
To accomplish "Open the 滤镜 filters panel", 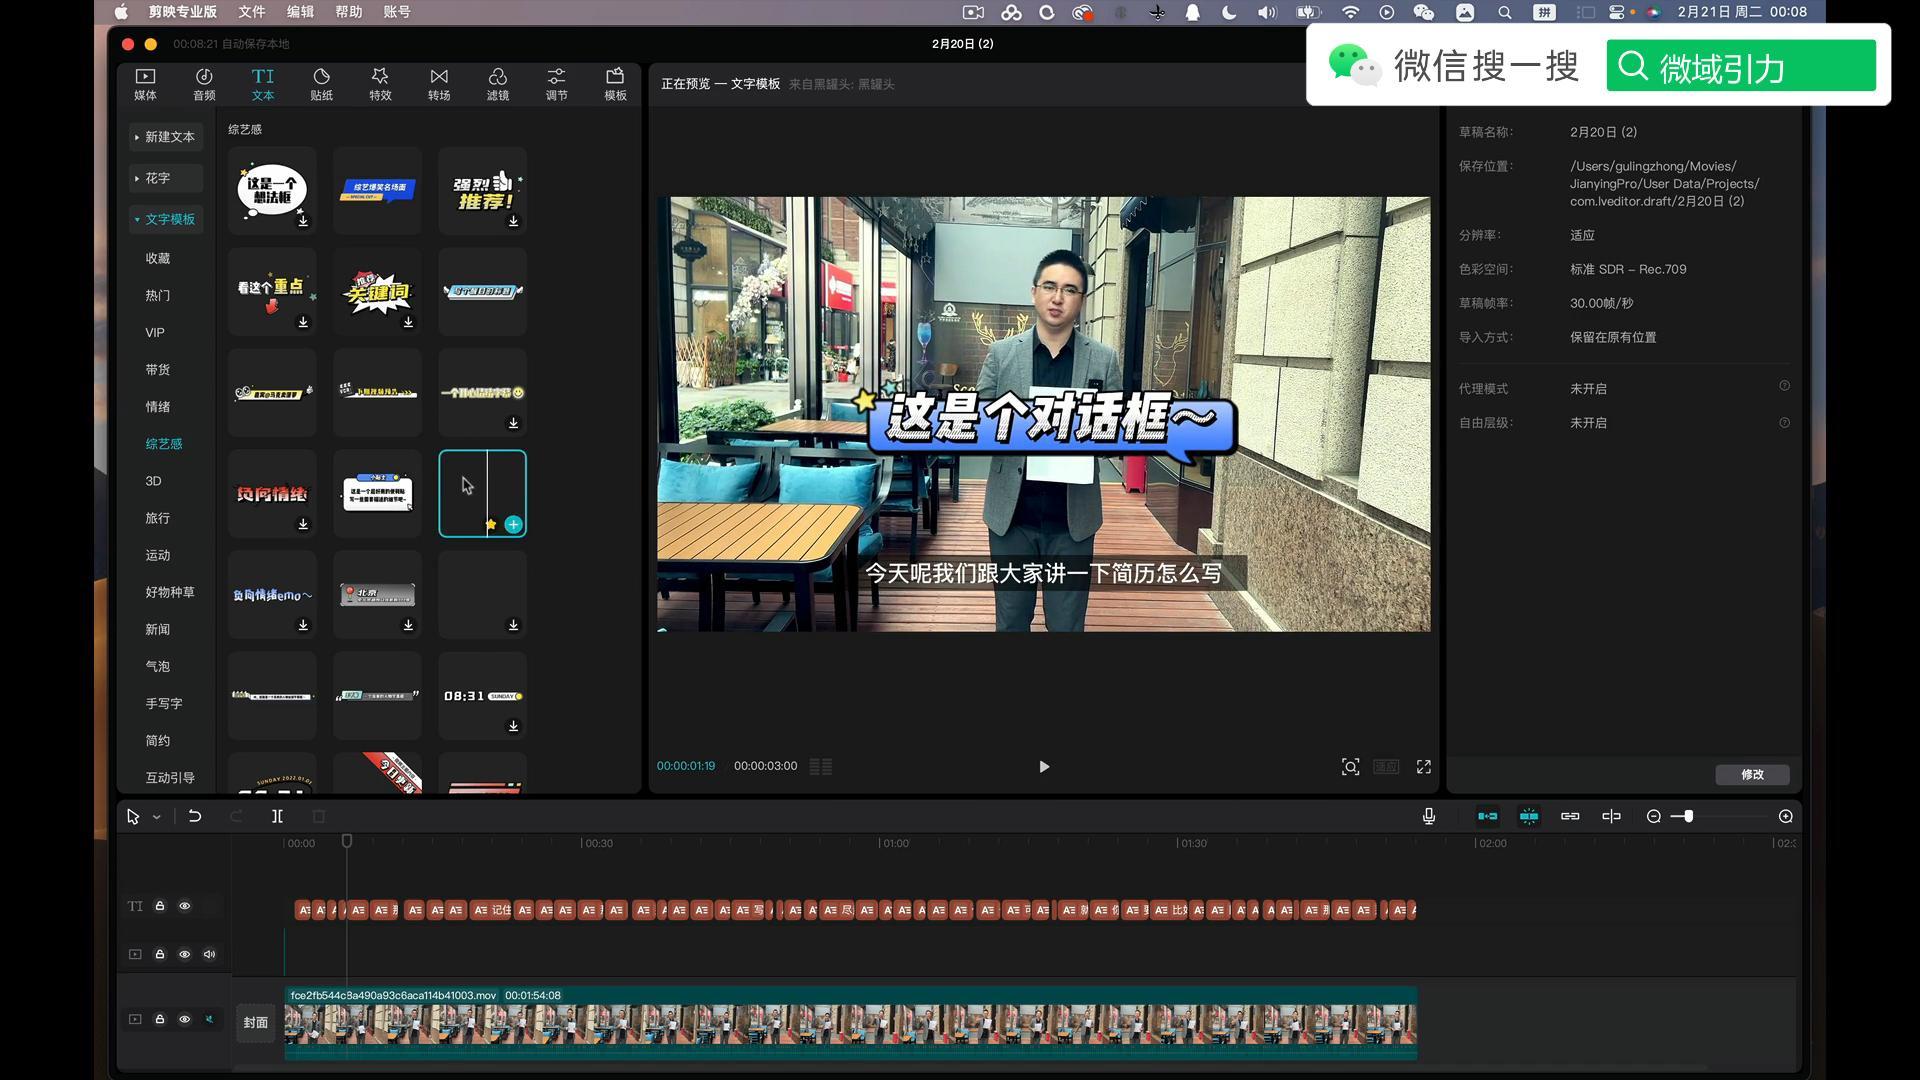I will point(498,84).
